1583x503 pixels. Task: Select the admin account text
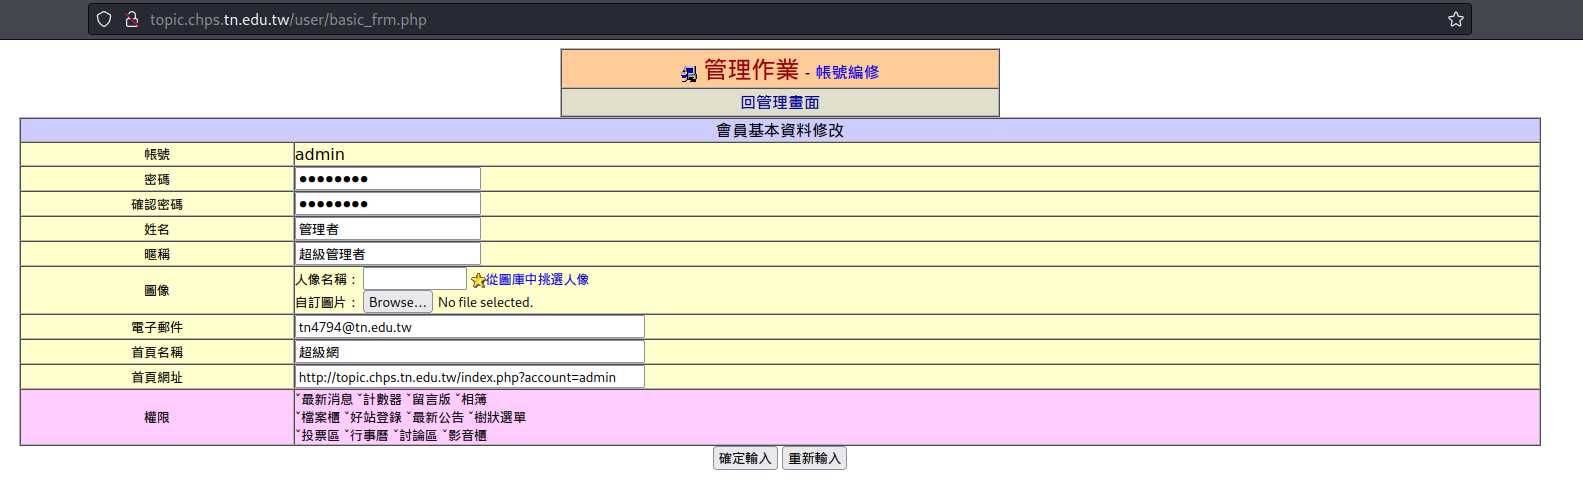point(320,154)
